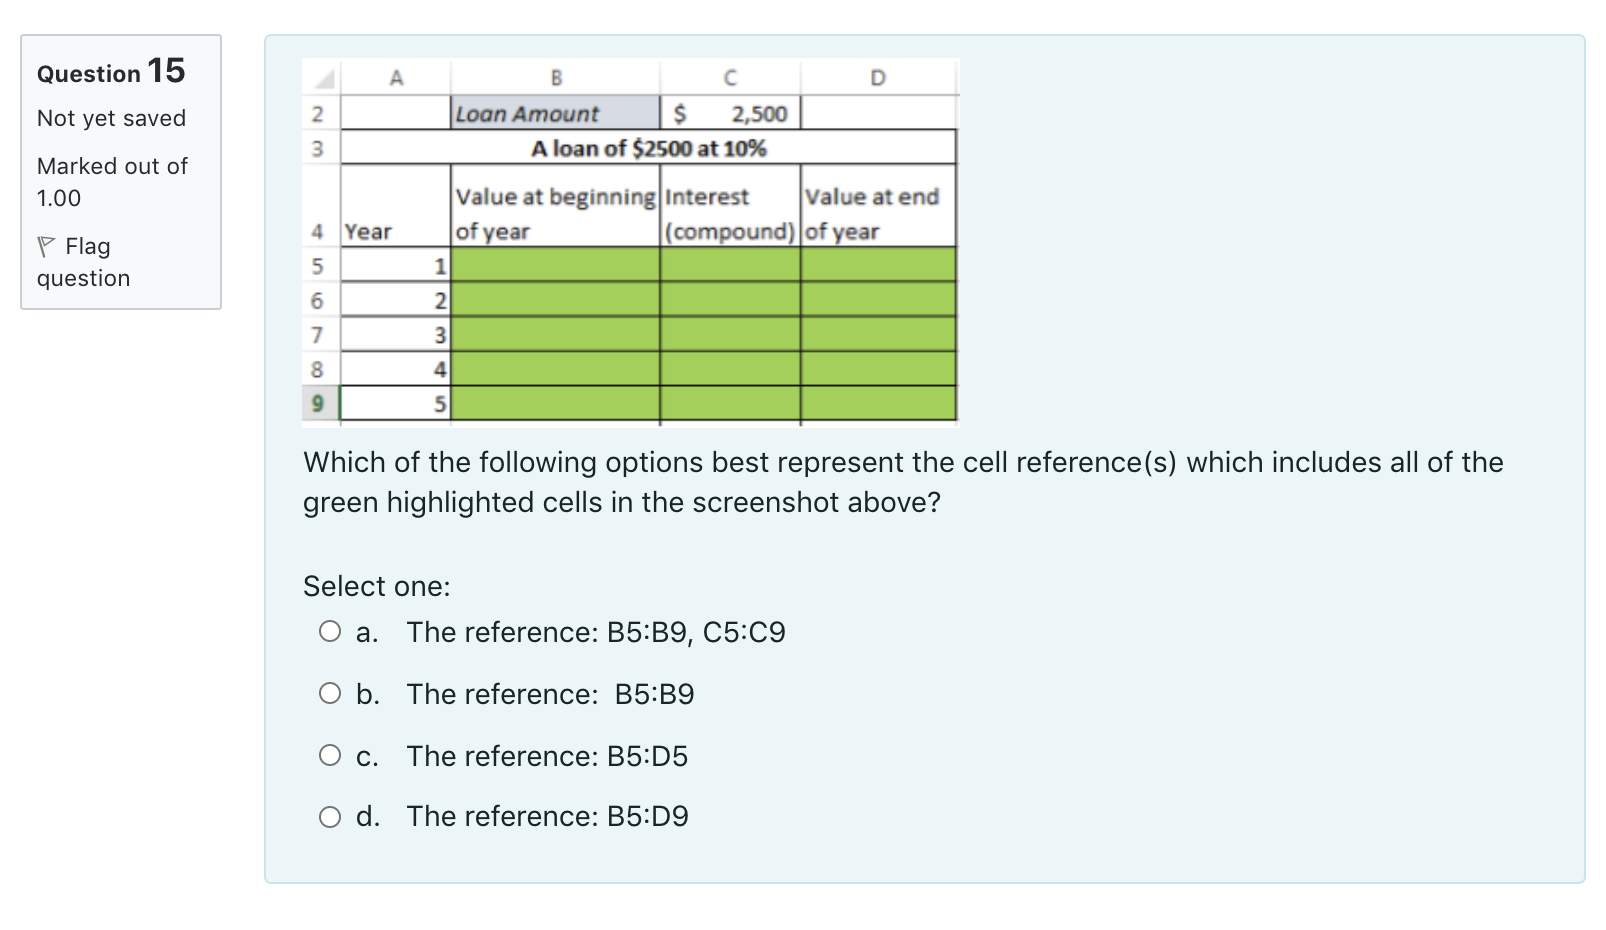
Task: Click the green highlighted cell next to Year 1
Action: click(x=556, y=264)
